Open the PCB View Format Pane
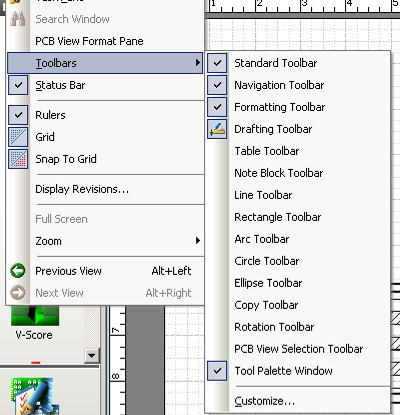This screenshot has width=400, height=415. click(x=105, y=41)
